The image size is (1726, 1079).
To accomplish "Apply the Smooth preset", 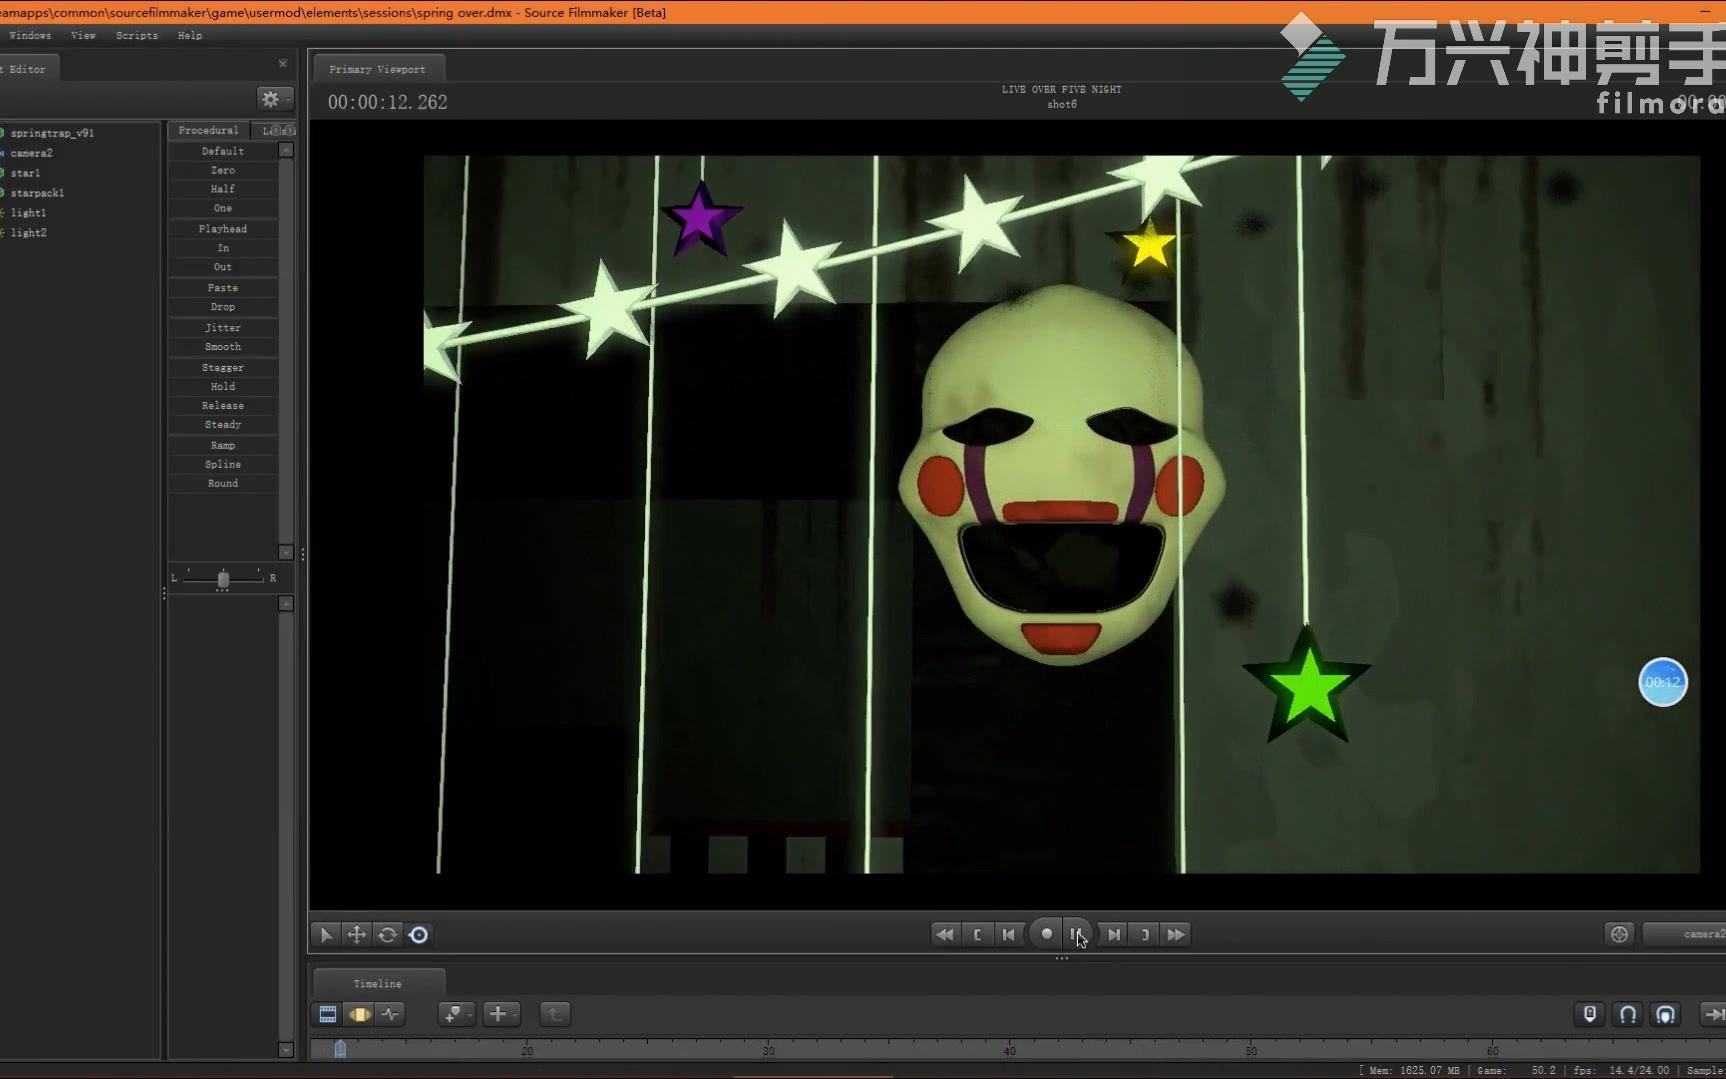I will click(222, 347).
